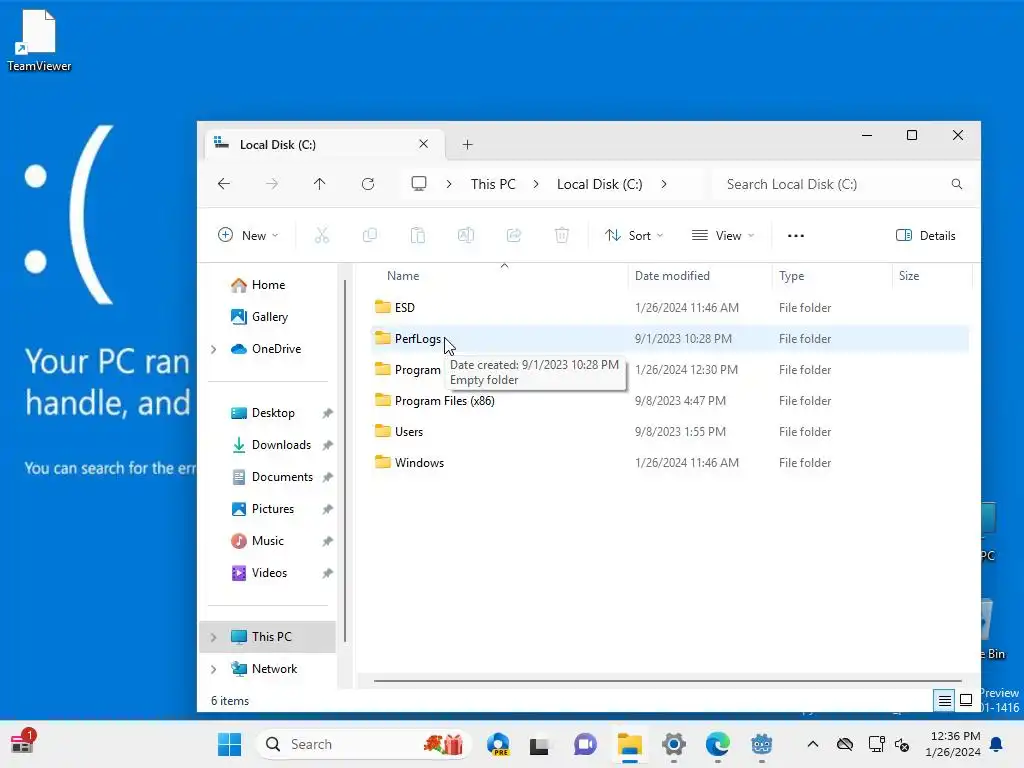Screen dimensions: 1024x768
Task: Sort by Size column header
Action: [x=909, y=276]
